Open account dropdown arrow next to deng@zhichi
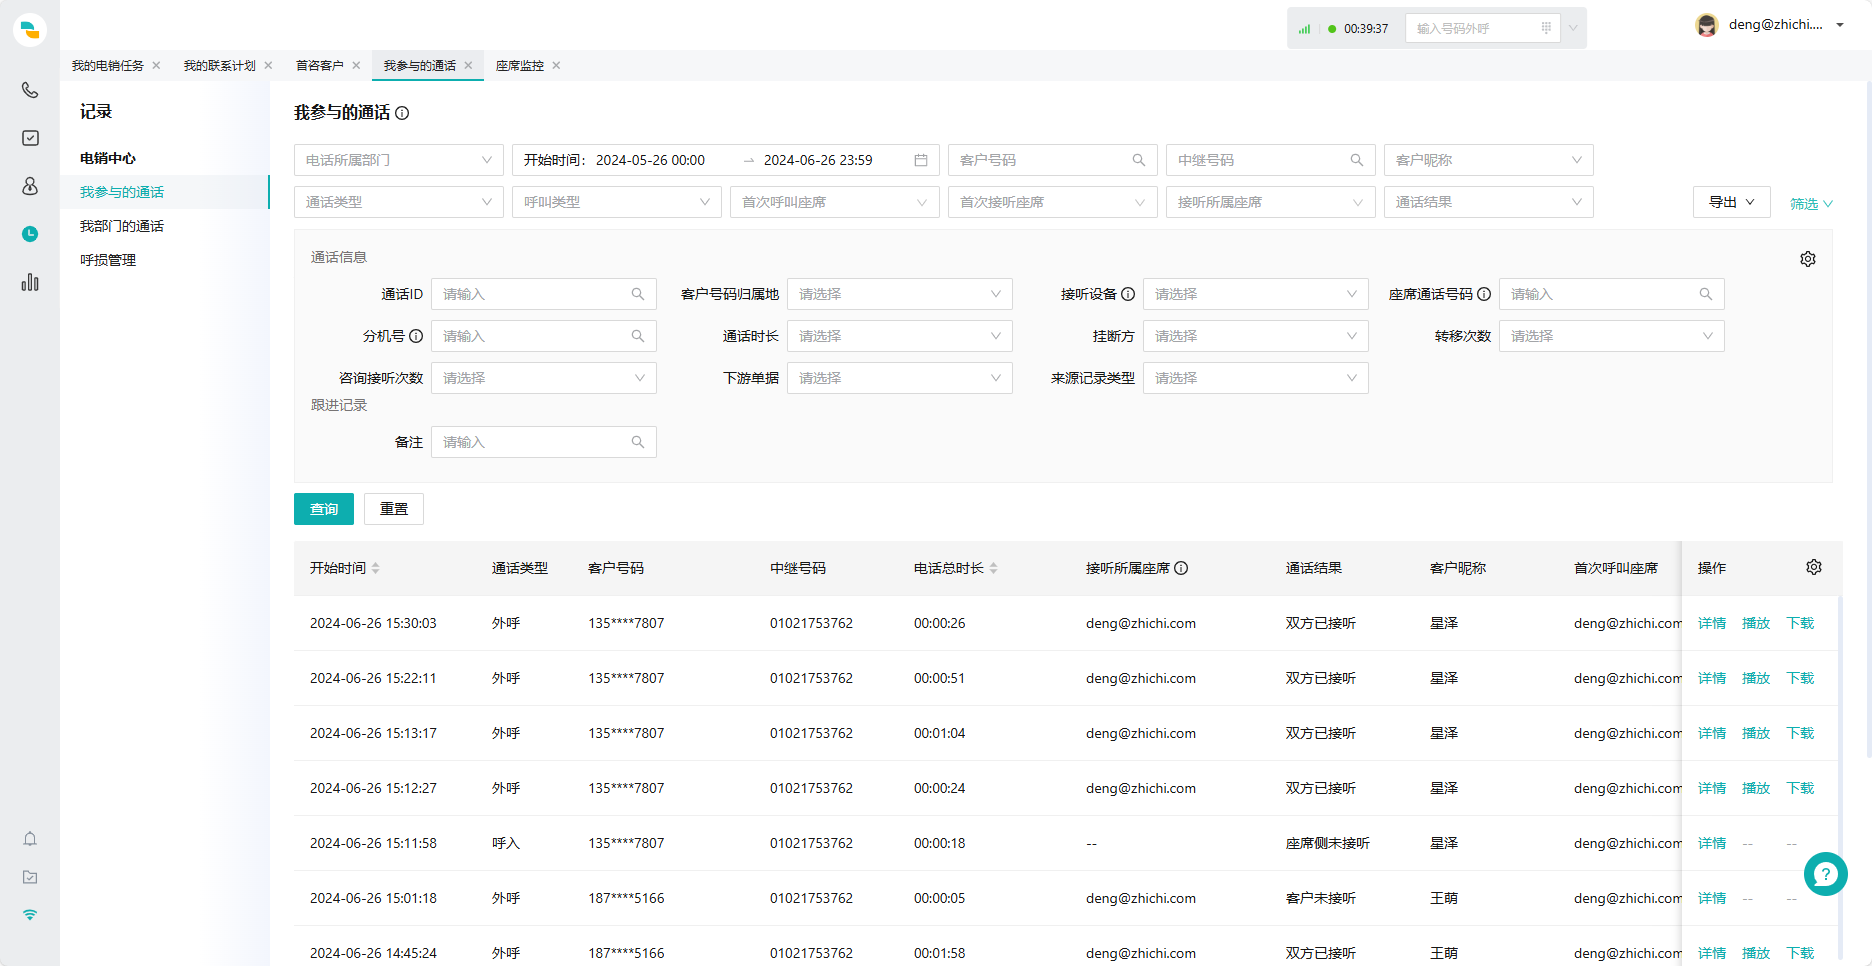 [1840, 25]
